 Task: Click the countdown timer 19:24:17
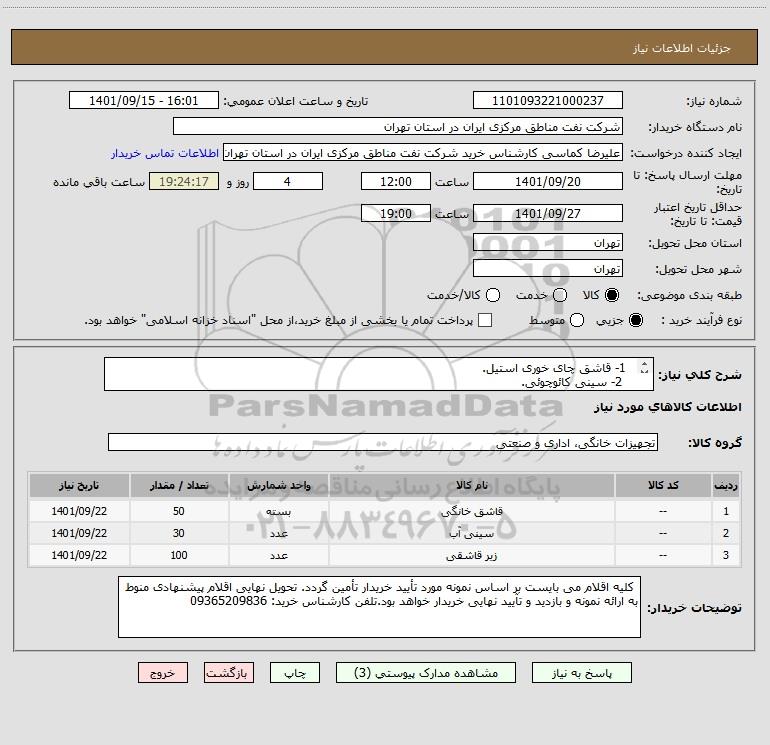click(x=184, y=181)
